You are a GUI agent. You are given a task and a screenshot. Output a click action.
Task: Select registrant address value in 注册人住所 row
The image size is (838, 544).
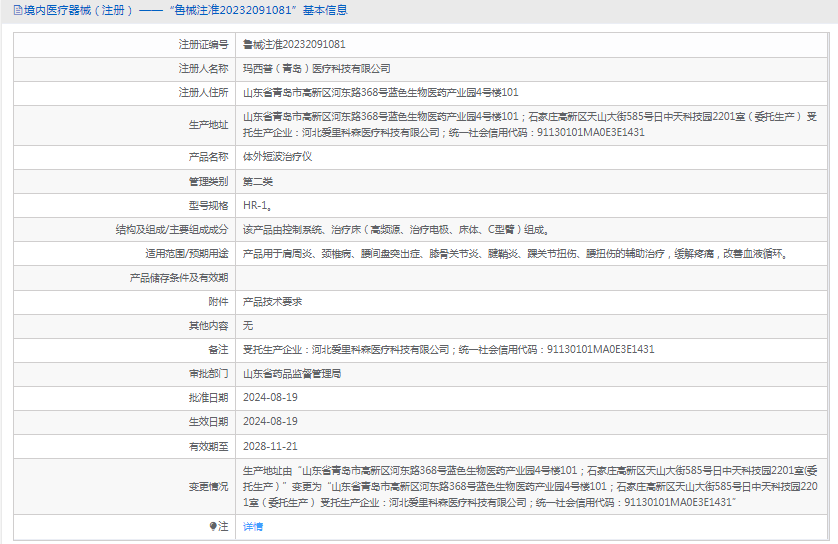381,92
